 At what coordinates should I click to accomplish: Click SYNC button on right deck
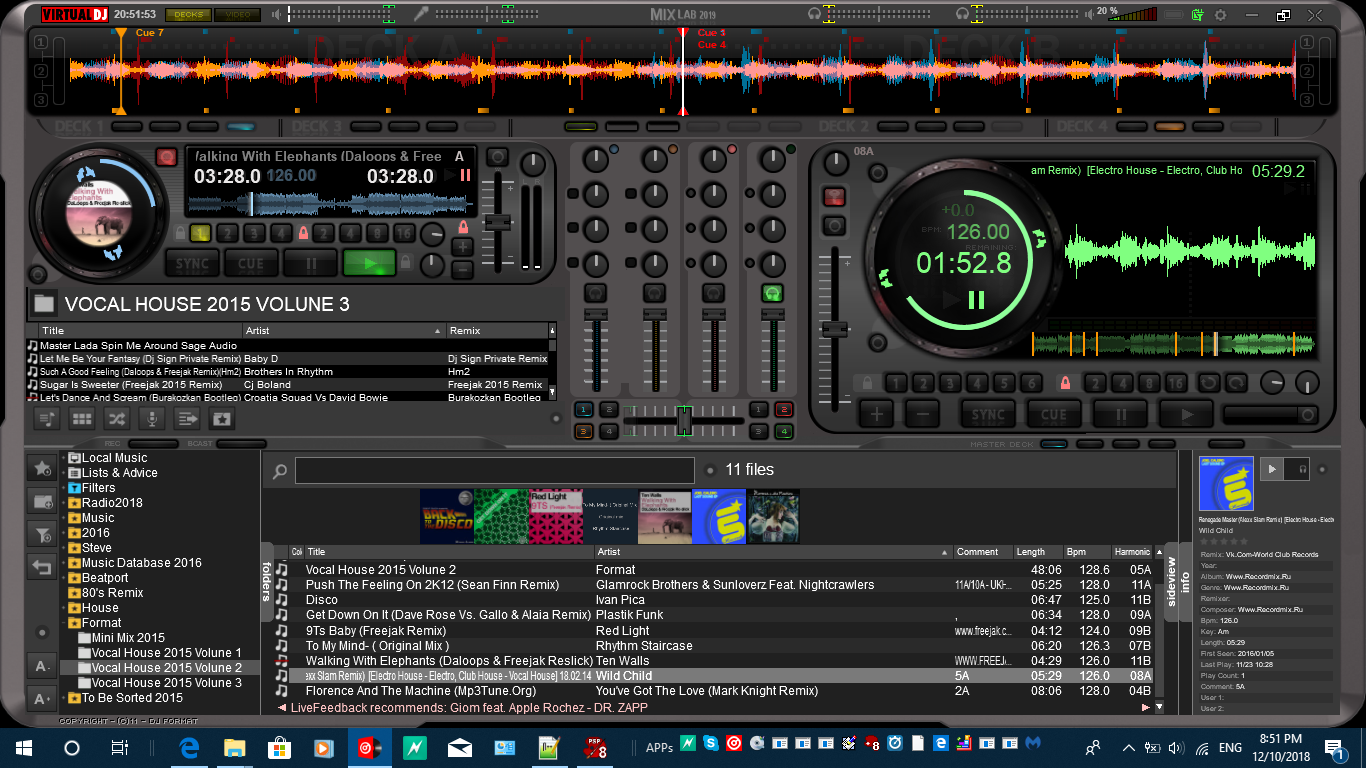[x=988, y=414]
